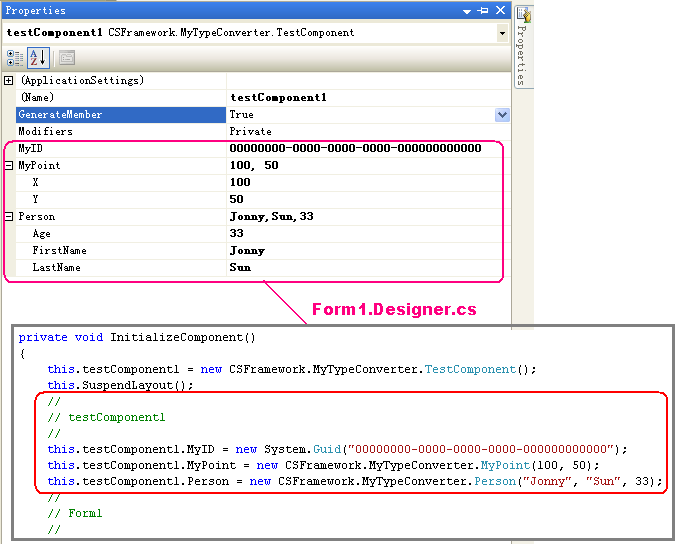The image size is (678, 544).
Task: Click the TestComponent type in code
Action: coord(470,369)
